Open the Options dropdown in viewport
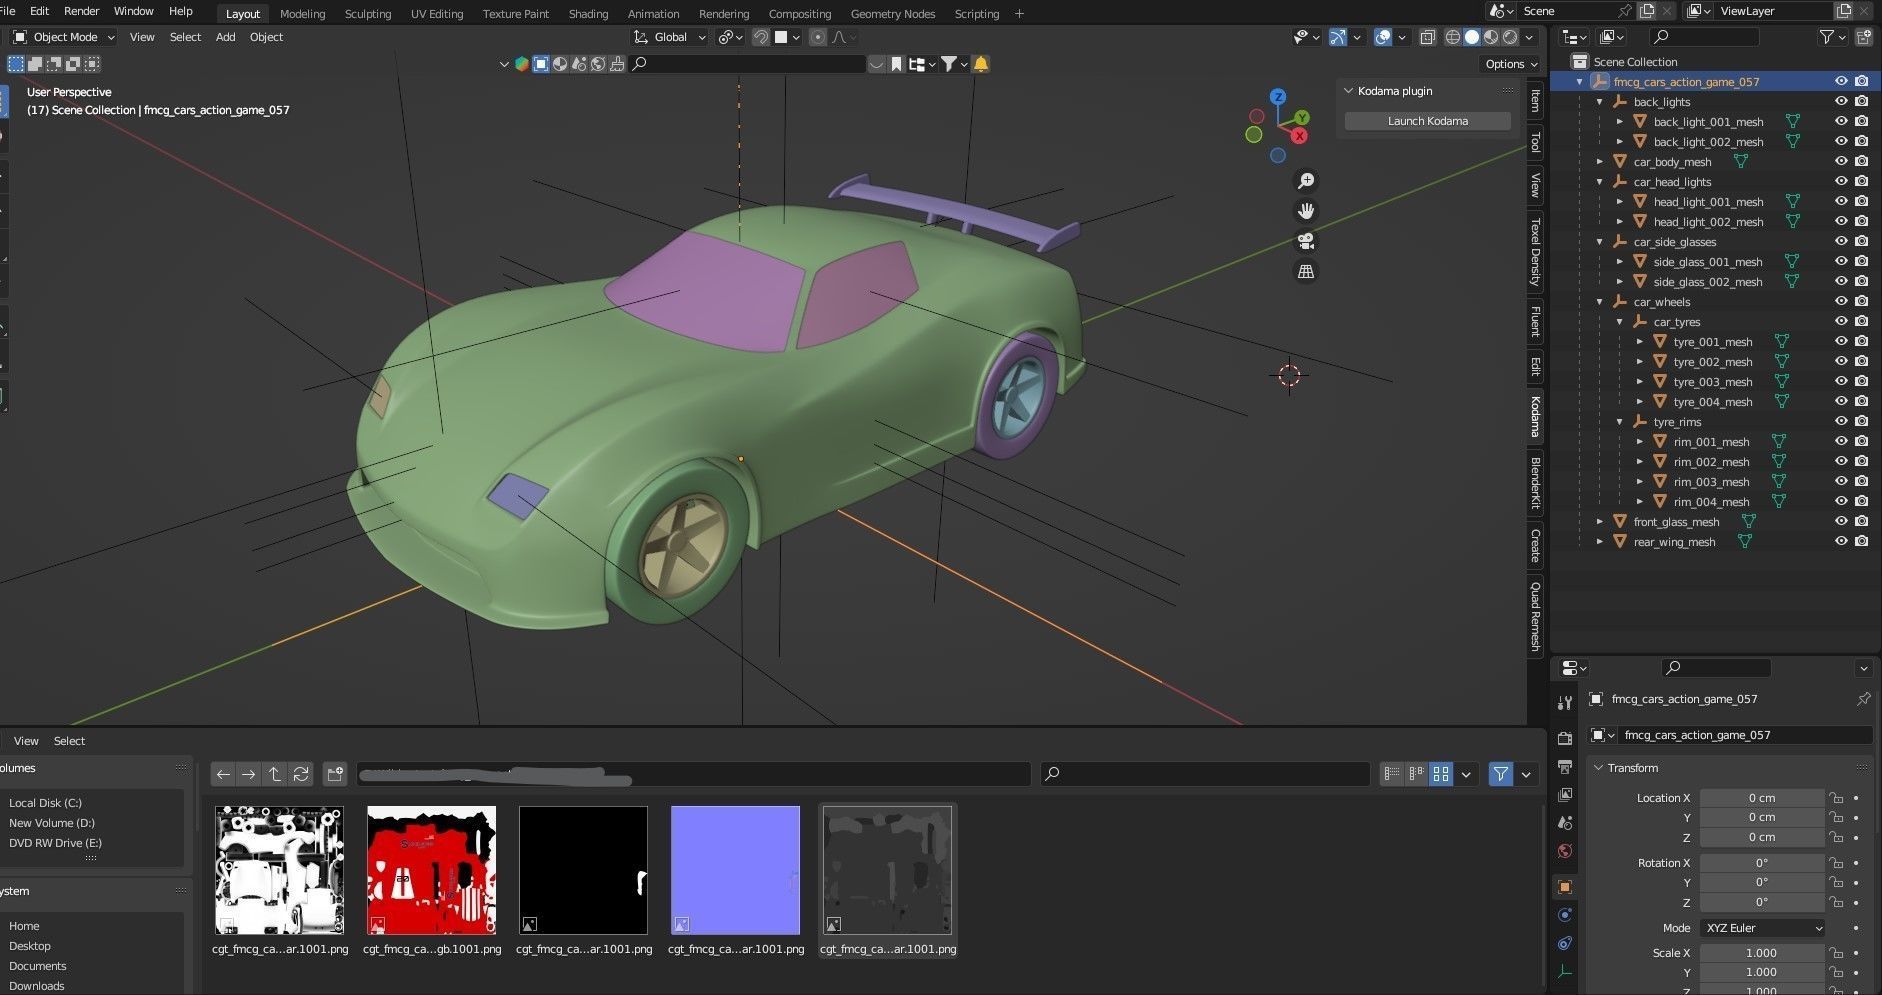This screenshot has width=1882, height=995. [1510, 64]
